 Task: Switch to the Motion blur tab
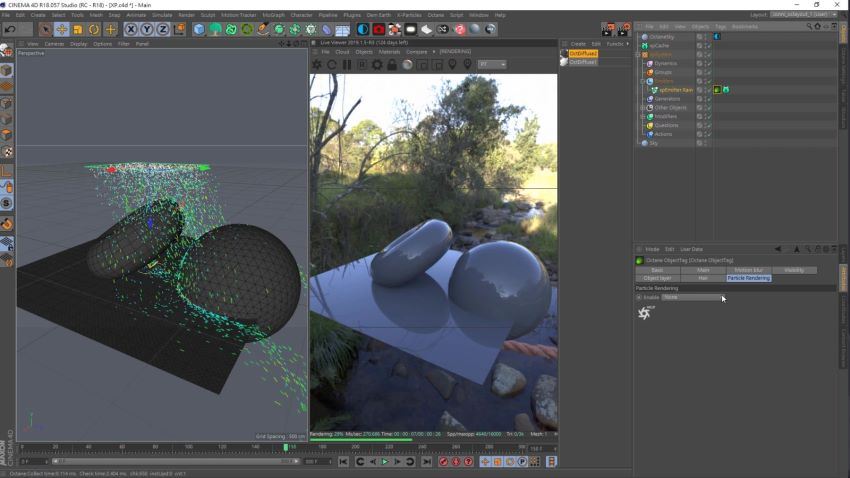click(x=748, y=270)
